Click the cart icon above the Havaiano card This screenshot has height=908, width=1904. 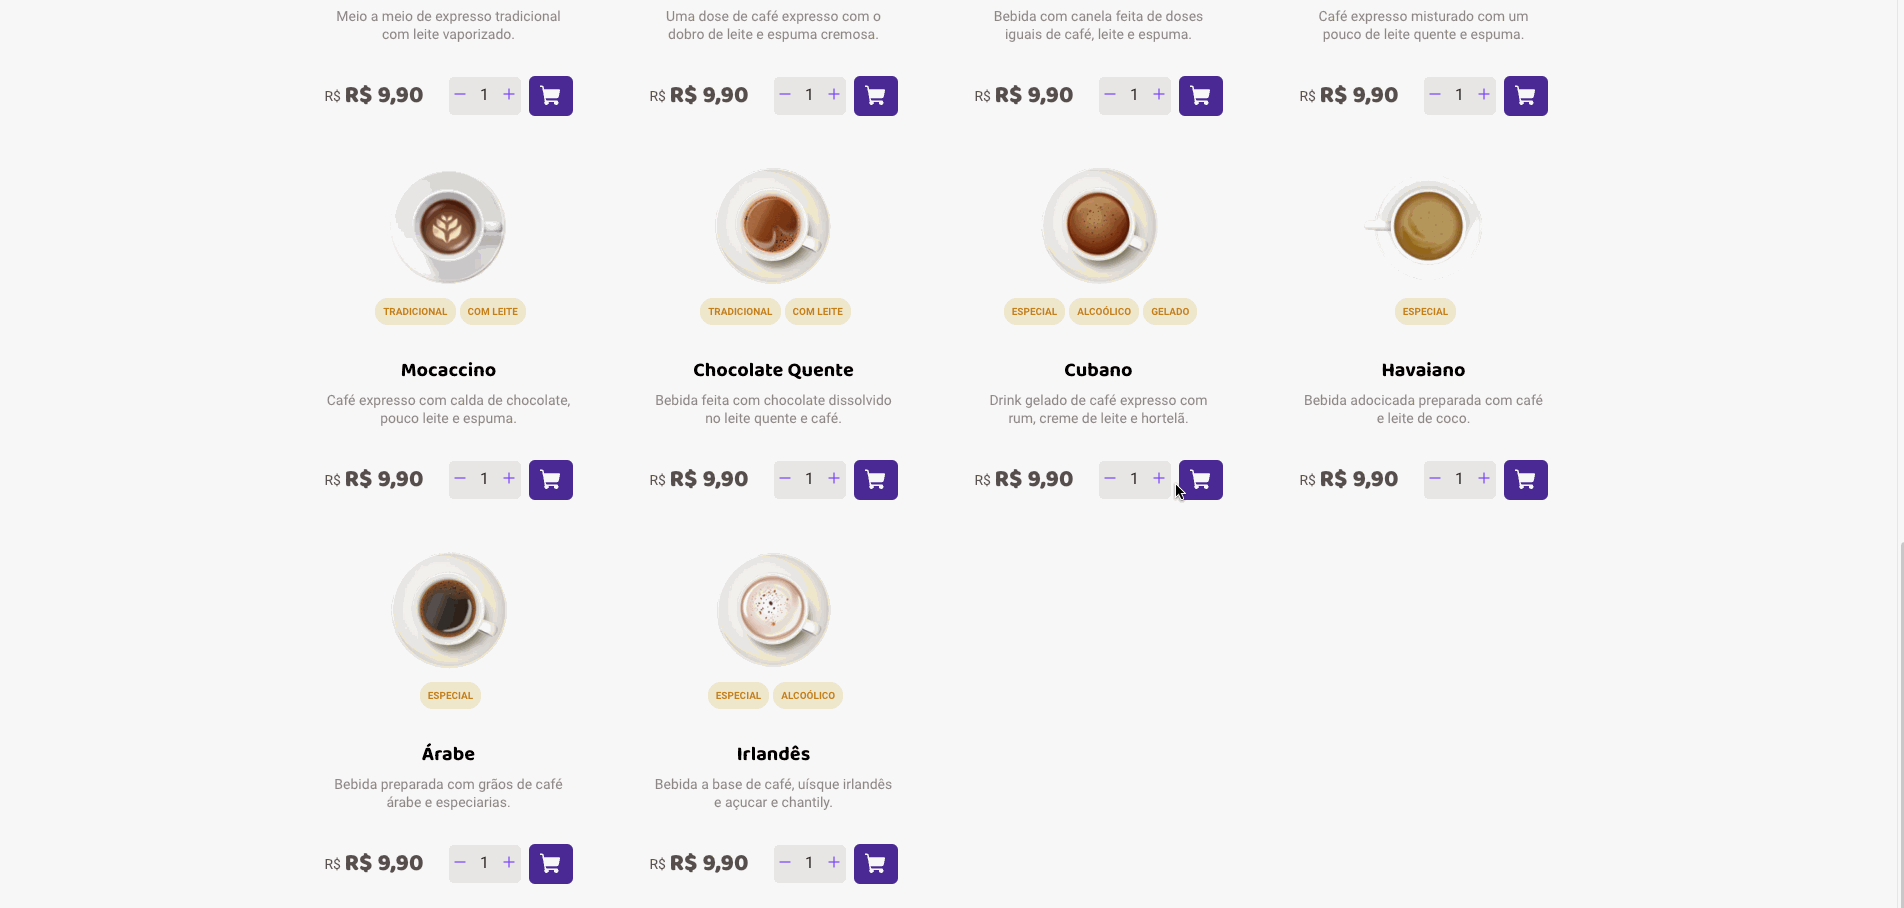[1525, 95]
